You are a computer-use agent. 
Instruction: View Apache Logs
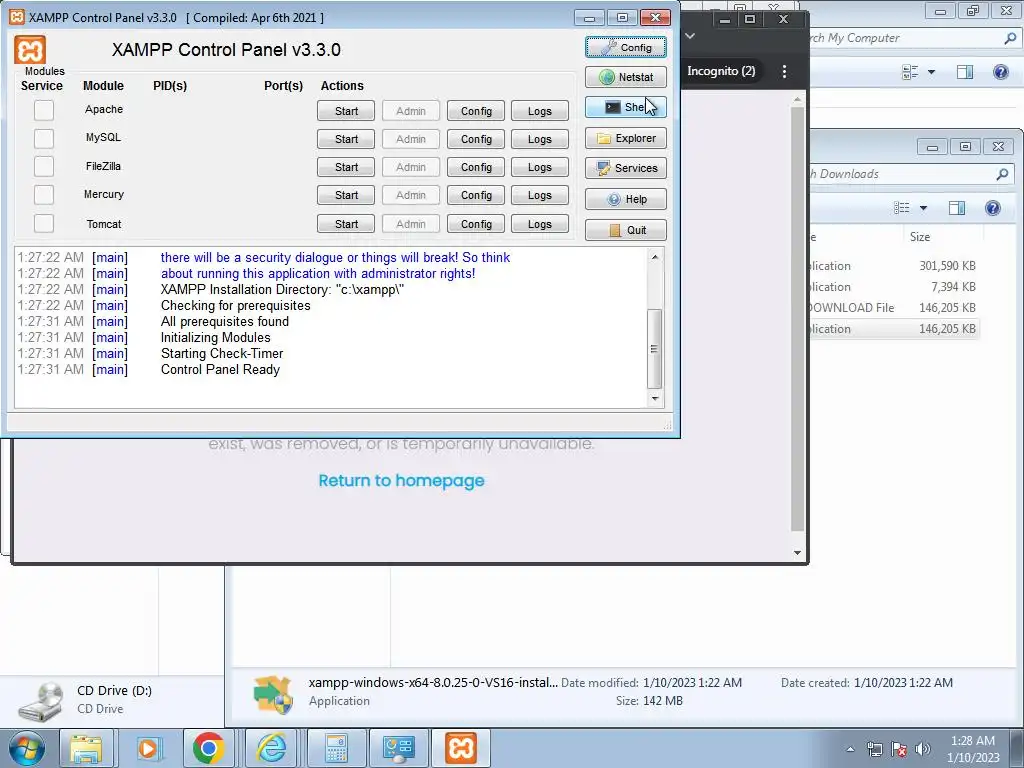tap(539, 111)
